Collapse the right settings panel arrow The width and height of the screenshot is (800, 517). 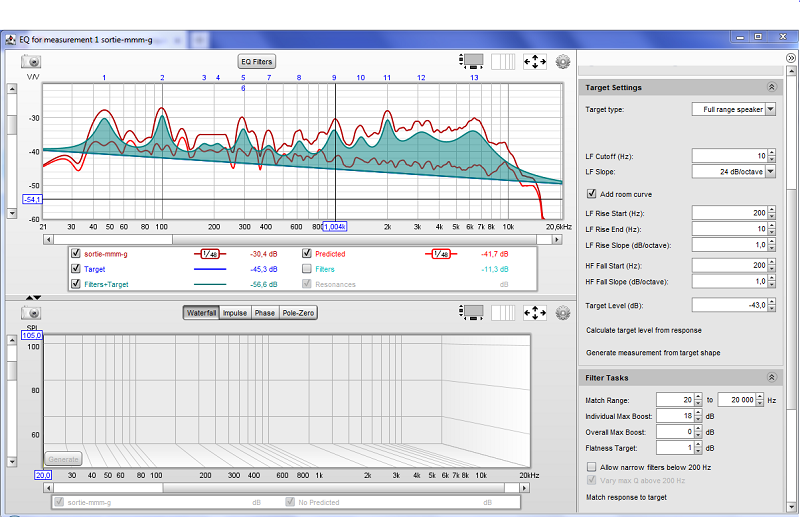(790, 58)
